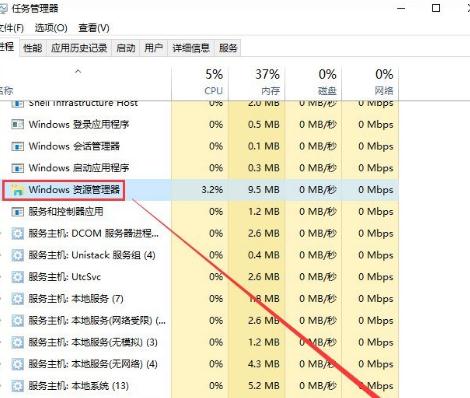The image size is (470, 398).
Task: Select the Windows 启动应用程序 row name
Action: coord(79,168)
